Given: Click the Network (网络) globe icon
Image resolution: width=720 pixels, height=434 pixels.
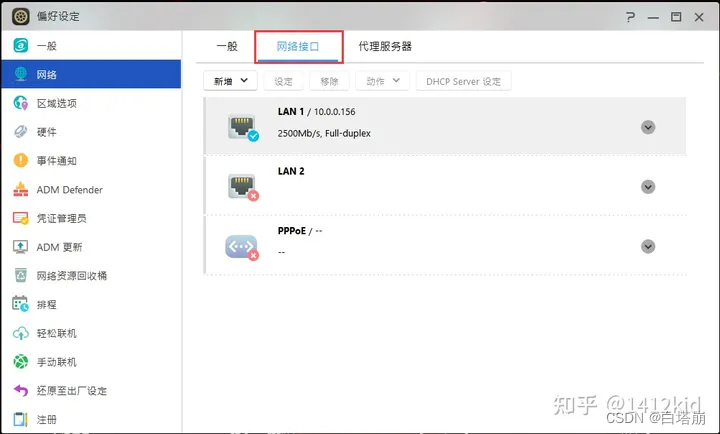Looking at the screenshot, I should (x=21, y=74).
